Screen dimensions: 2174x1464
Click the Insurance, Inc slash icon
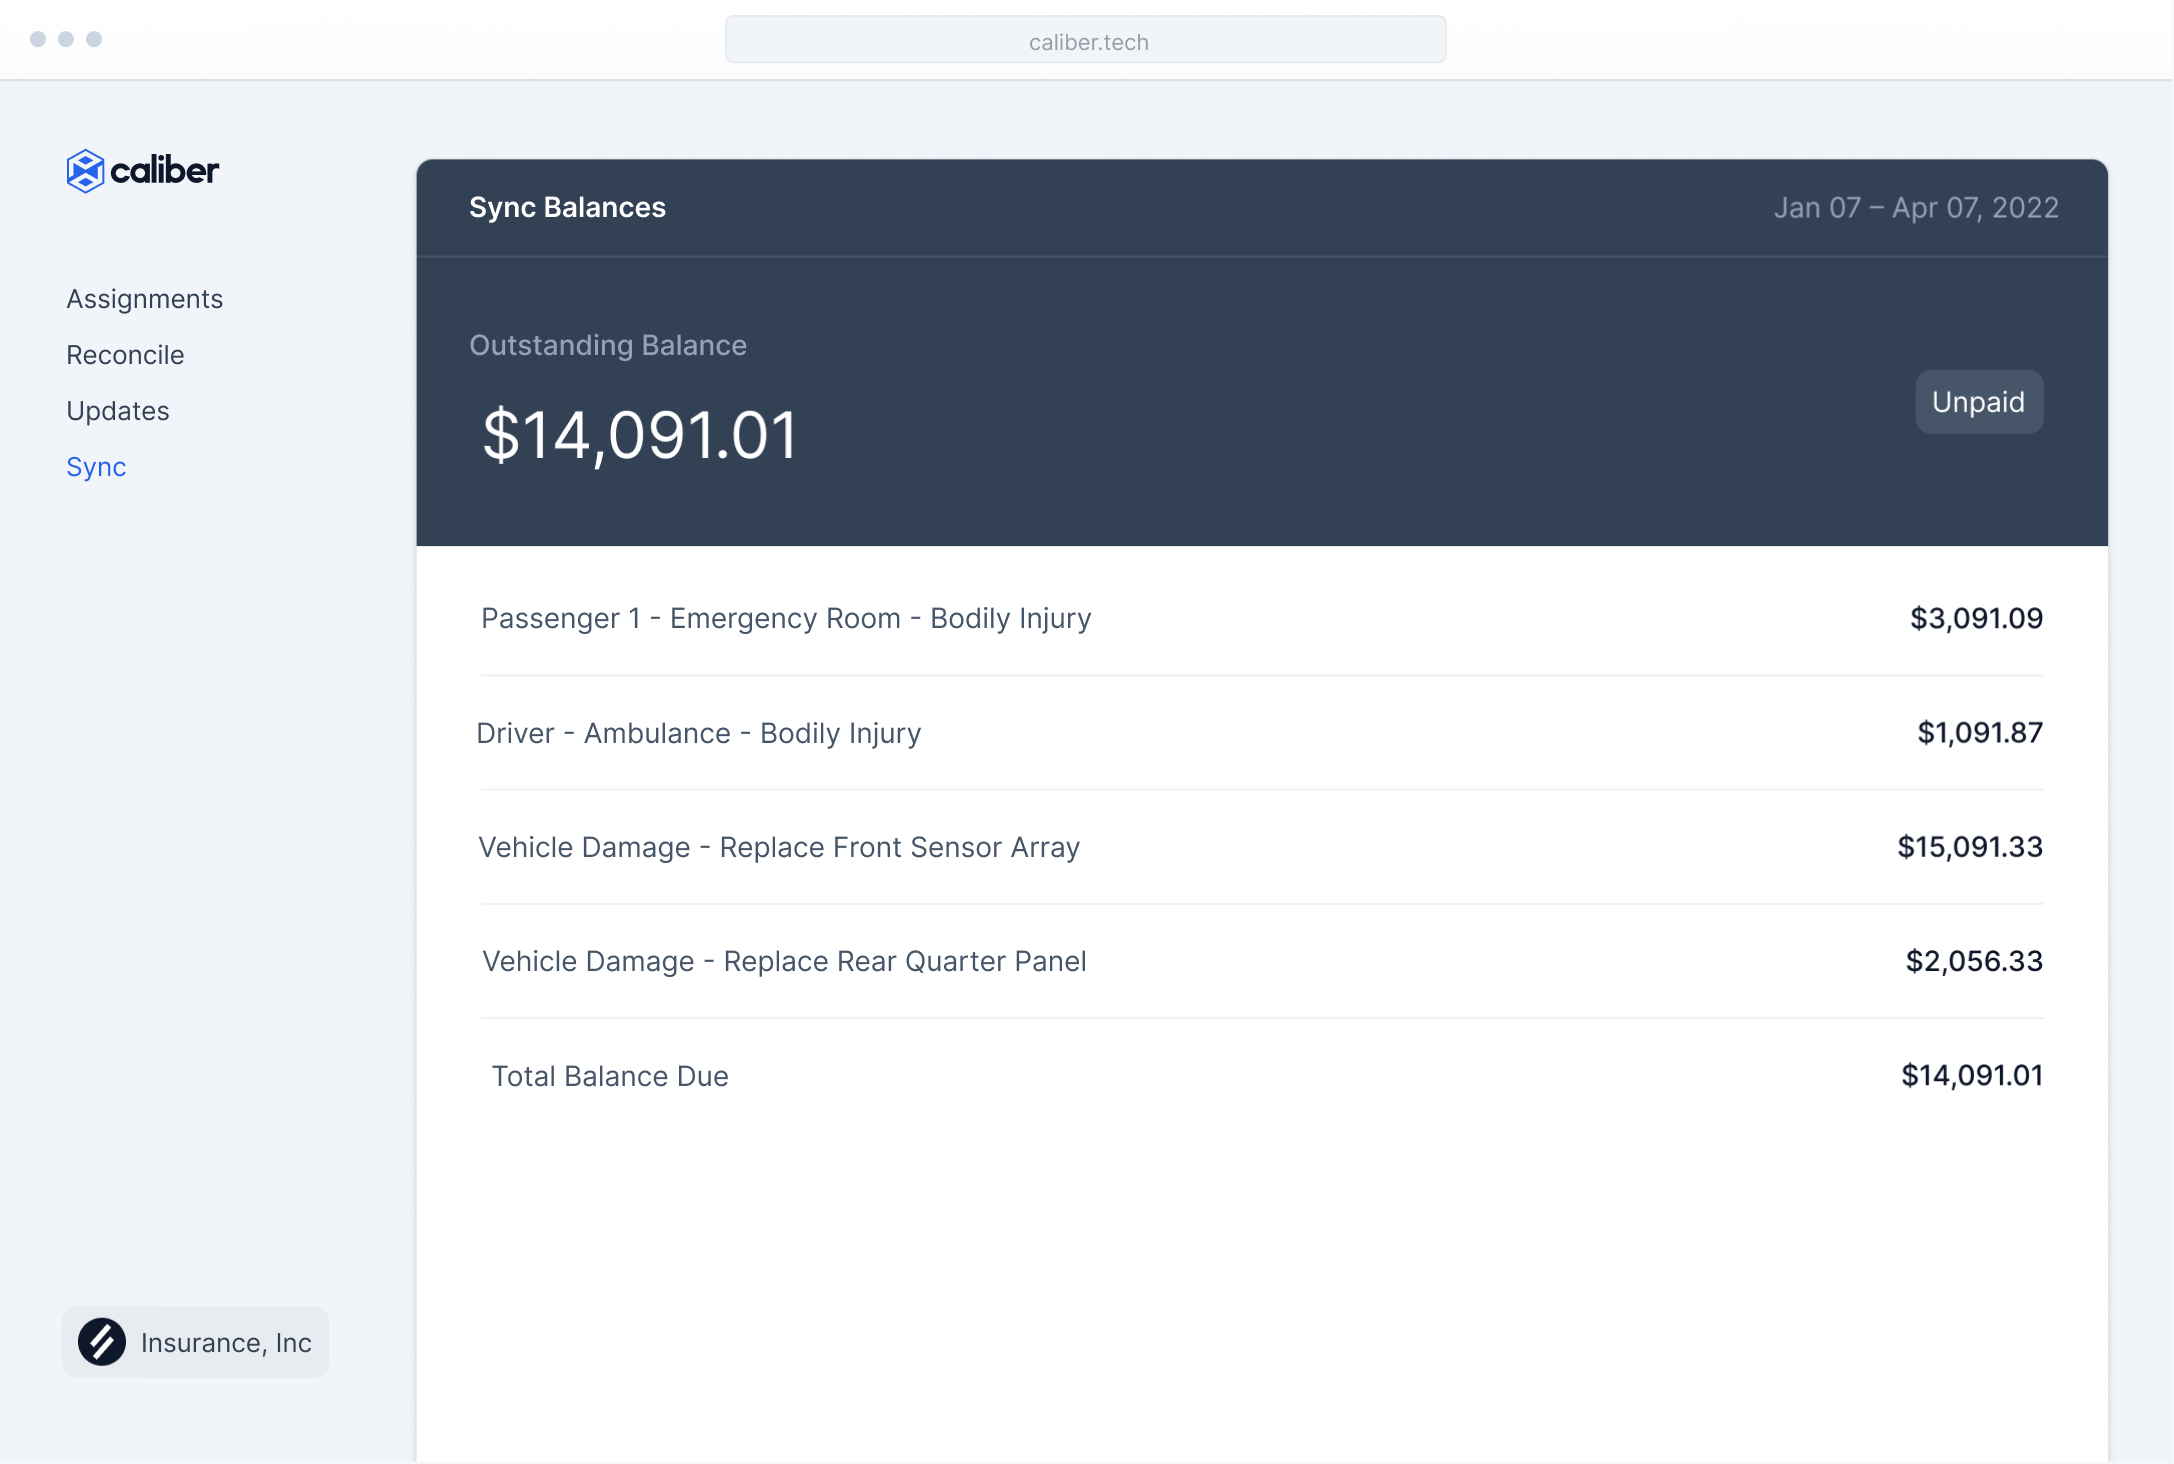coord(102,1342)
